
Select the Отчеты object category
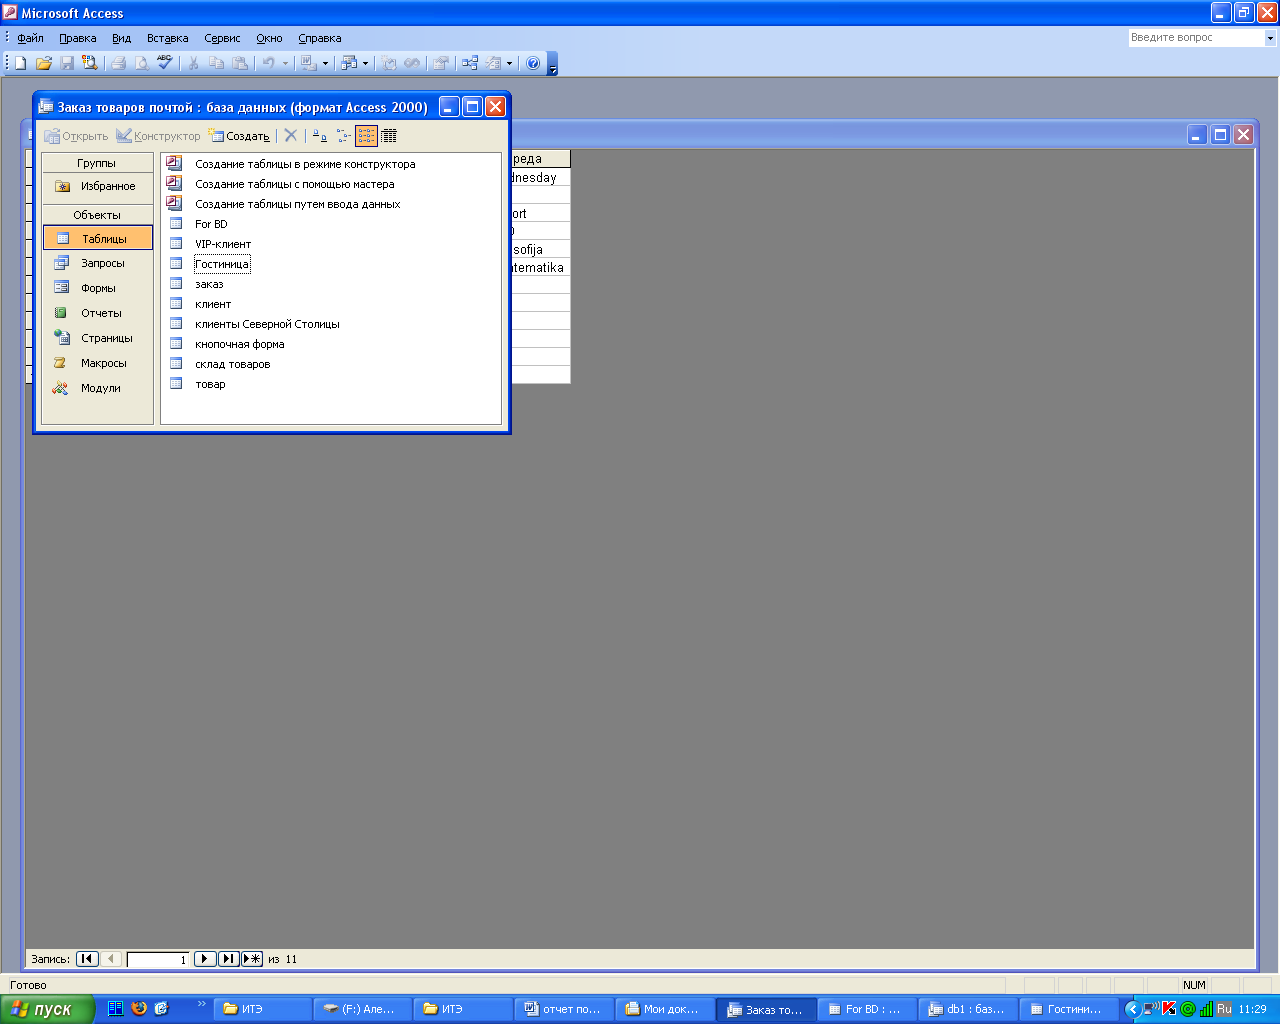tap(97, 313)
